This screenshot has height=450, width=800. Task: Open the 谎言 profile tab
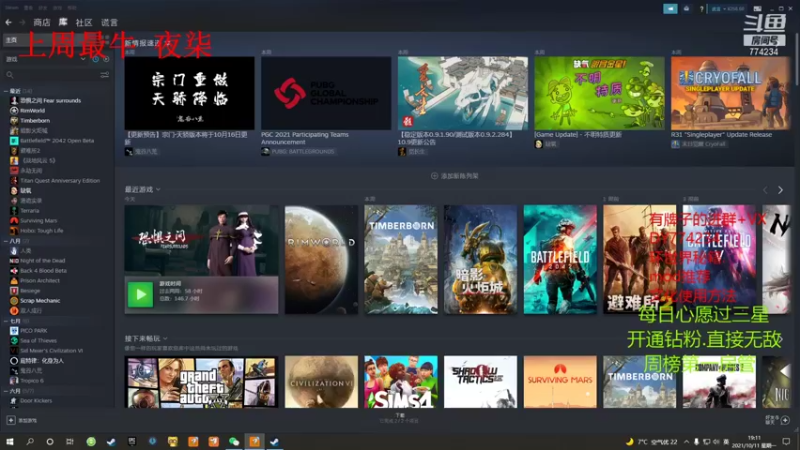(x=109, y=22)
